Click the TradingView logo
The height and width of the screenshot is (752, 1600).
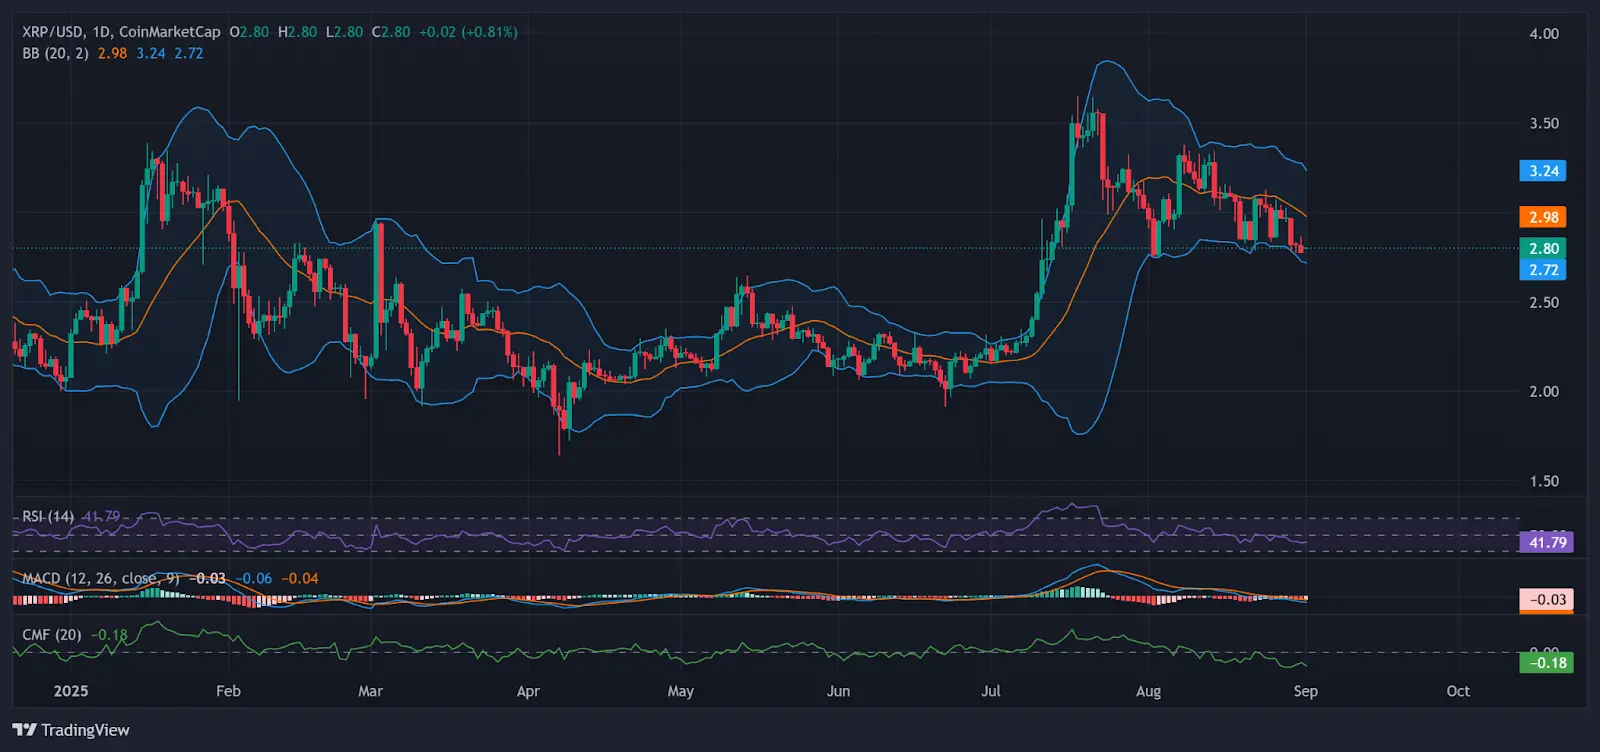pos(71,730)
